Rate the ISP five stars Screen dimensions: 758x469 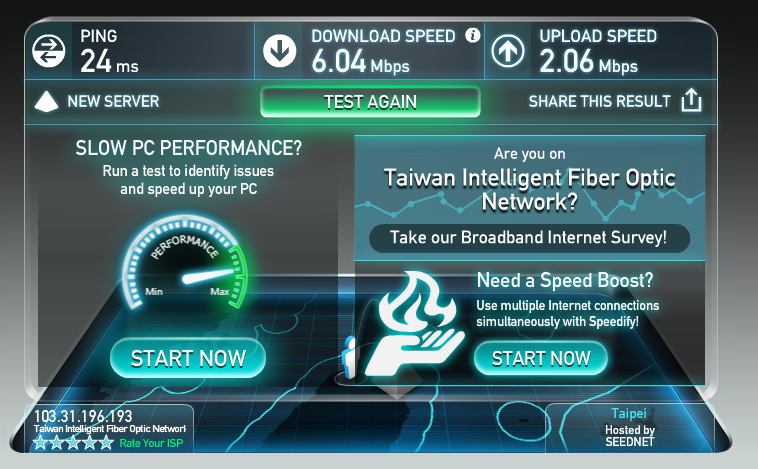point(106,442)
